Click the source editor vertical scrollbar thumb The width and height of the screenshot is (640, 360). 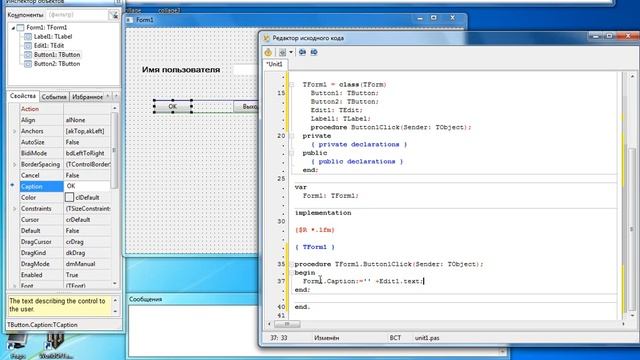(632, 228)
